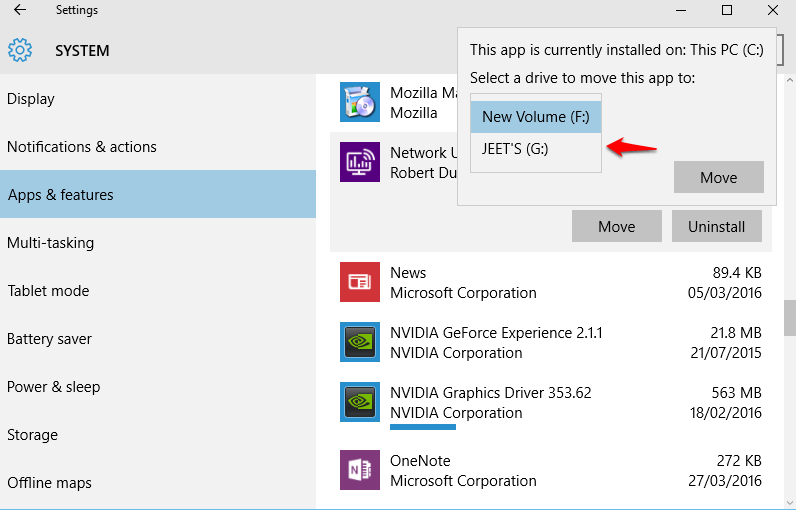Click the NVIDIA Graphics Driver icon

[360, 402]
